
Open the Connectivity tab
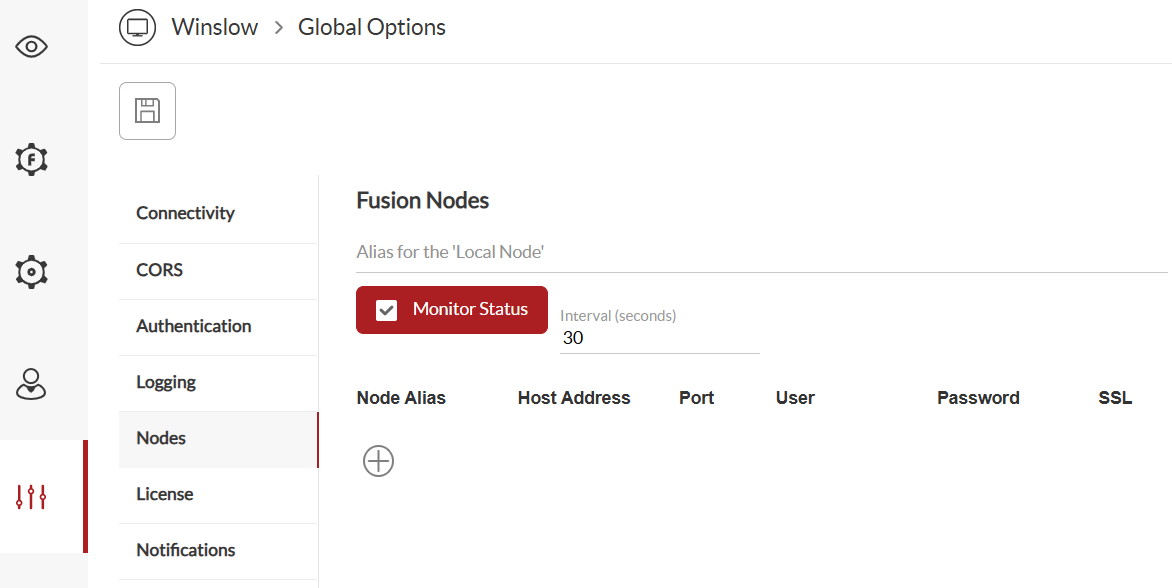click(218, 214)
